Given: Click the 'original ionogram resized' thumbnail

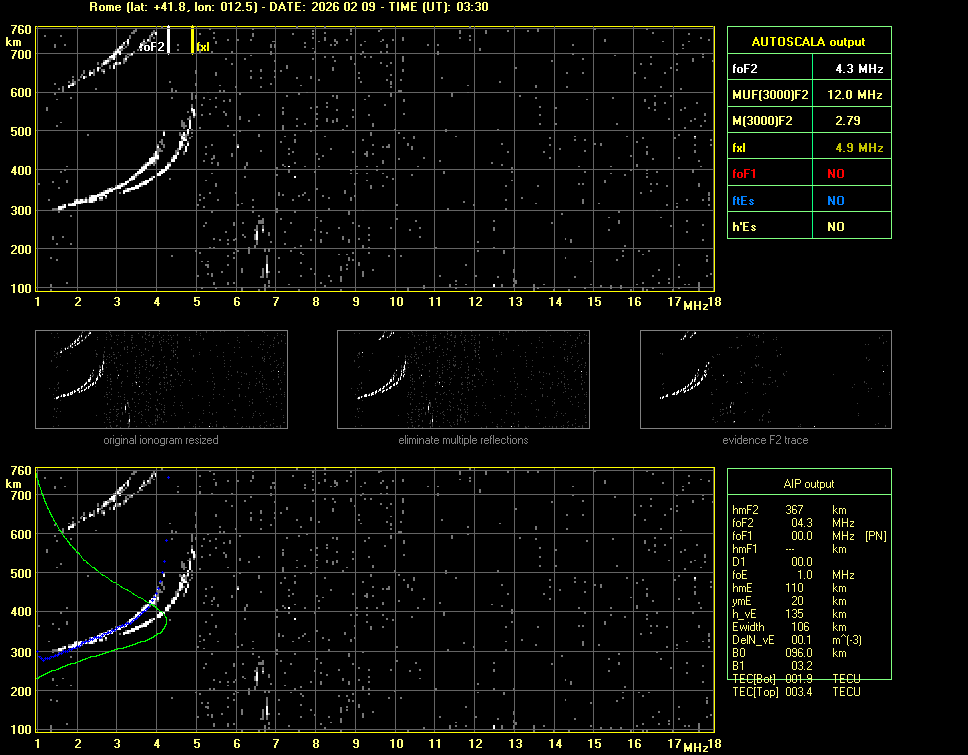Looking at the screenshot, I should click(x=161, y=379).
